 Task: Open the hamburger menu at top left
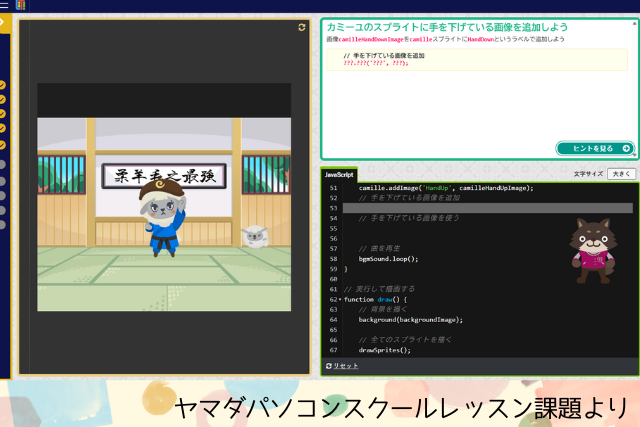pyautogui.click(x=5, y=5)
